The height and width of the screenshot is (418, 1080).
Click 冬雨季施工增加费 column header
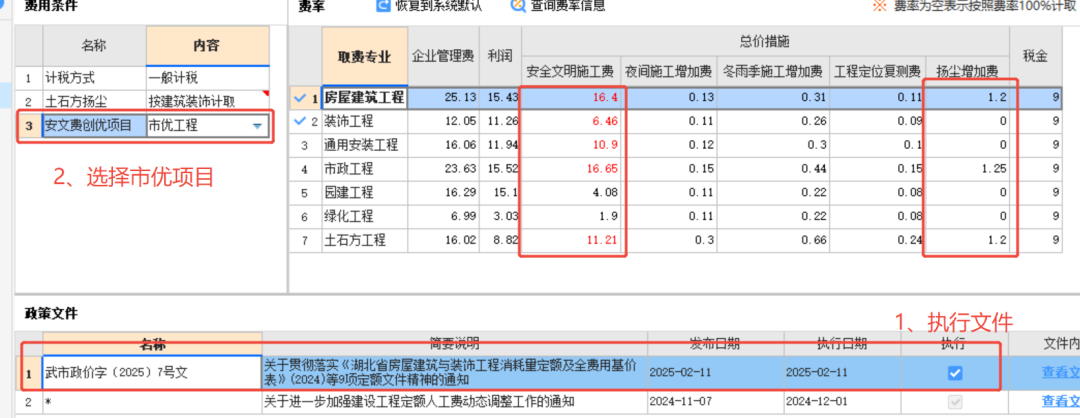coord(772,72)
